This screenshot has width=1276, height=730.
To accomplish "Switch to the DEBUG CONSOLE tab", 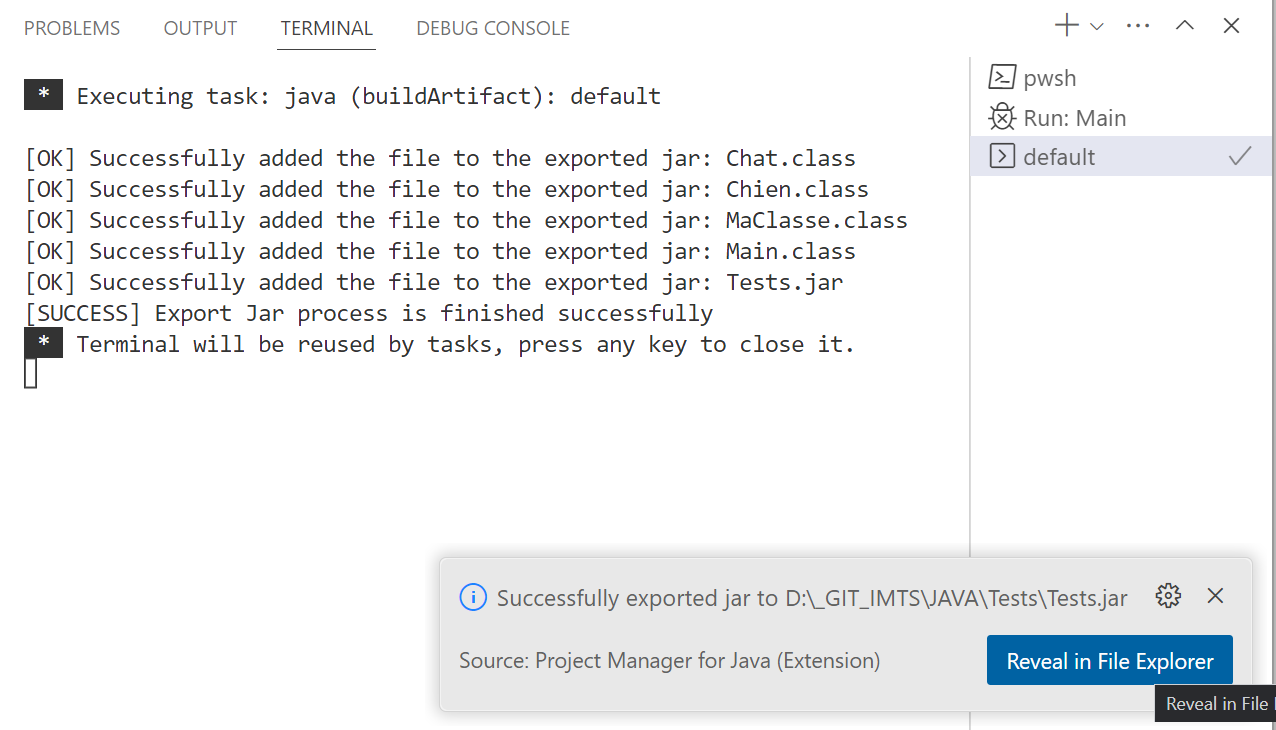I will point(493,29).
